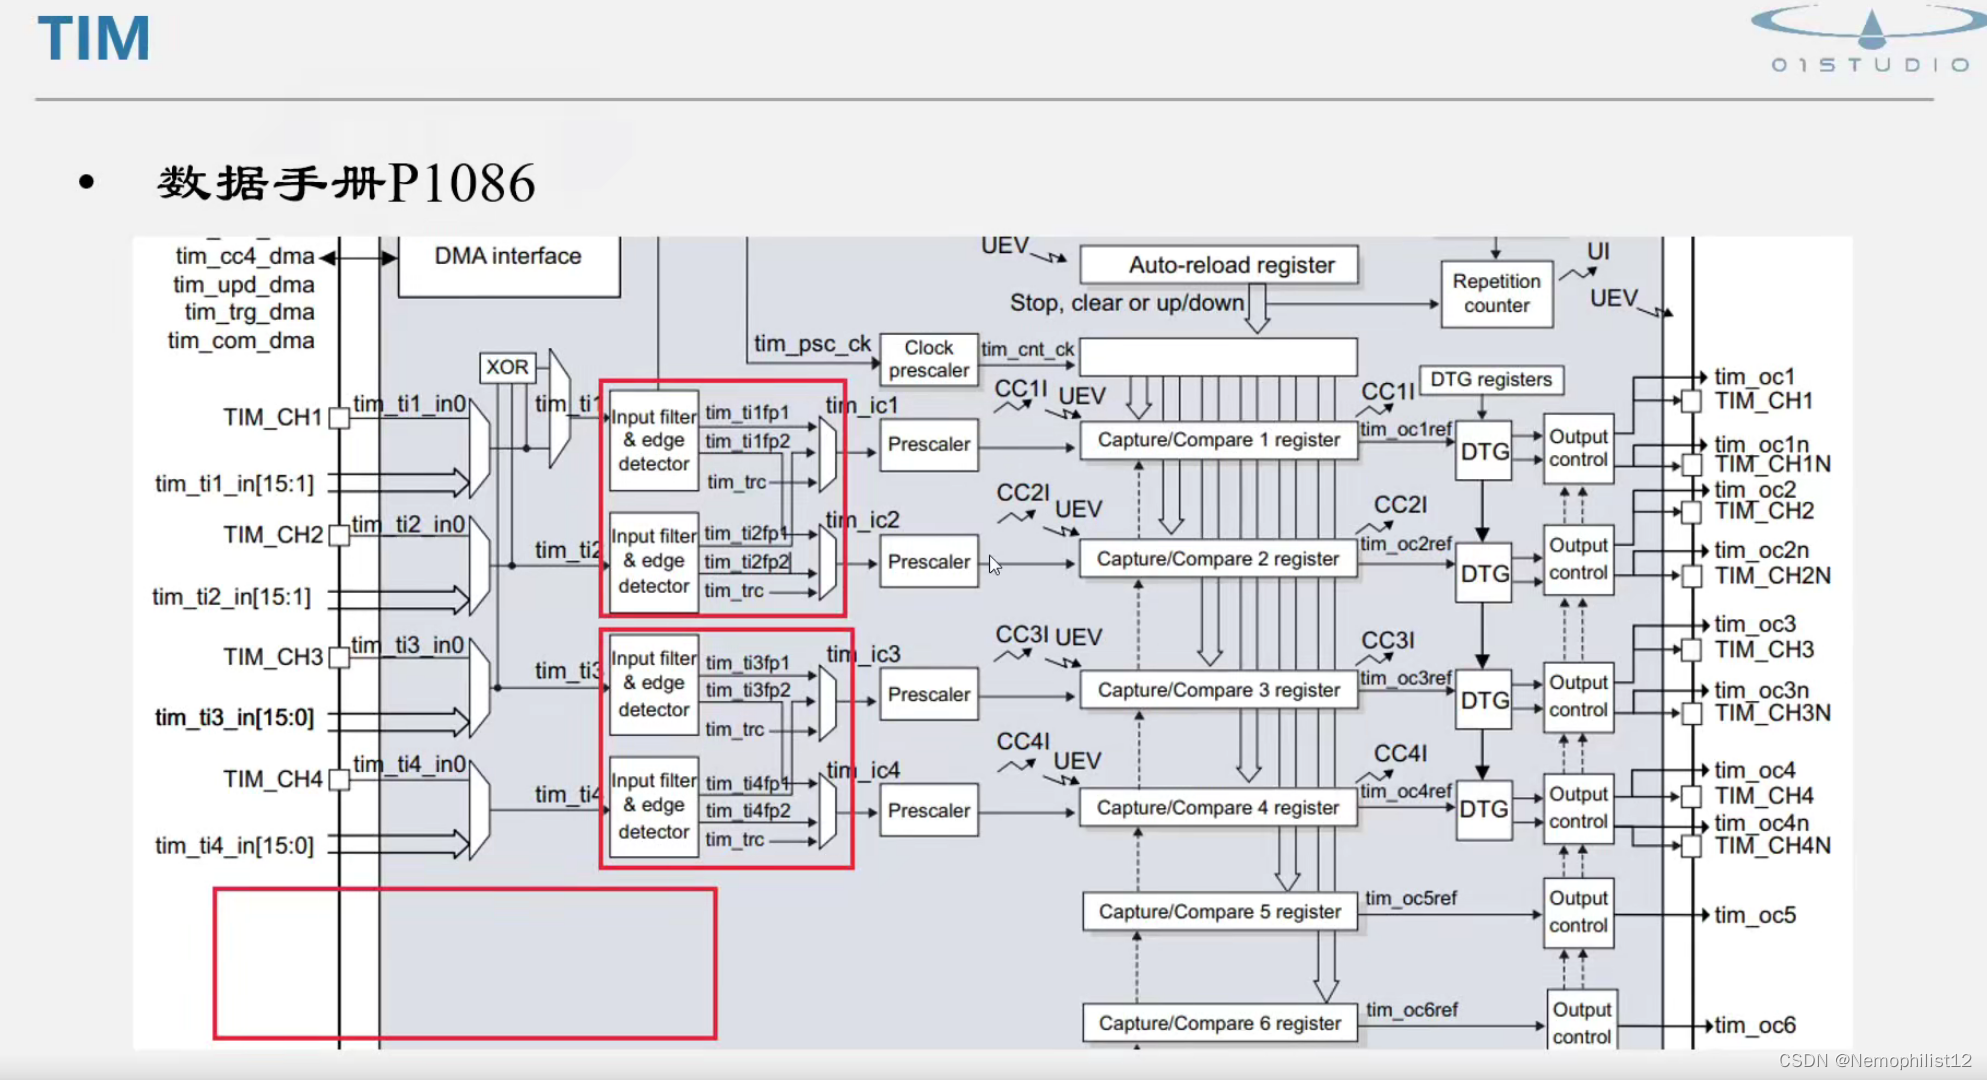Screen dimensions: 1987x1080
Task: Click the tim_ti1_in[15:1] label
Action: coord(234,484)
